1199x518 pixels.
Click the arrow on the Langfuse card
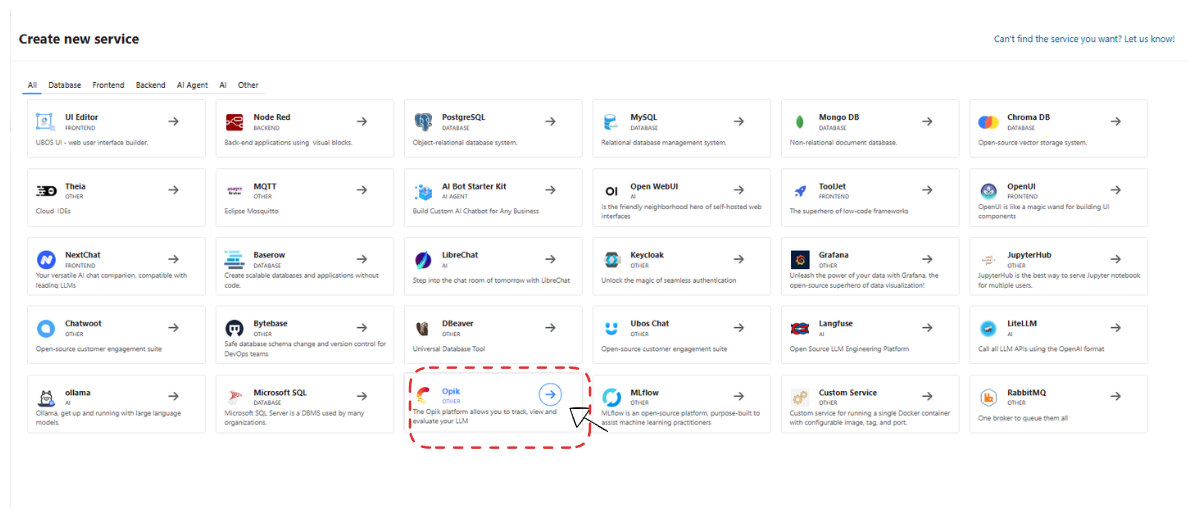coord(927,327)
